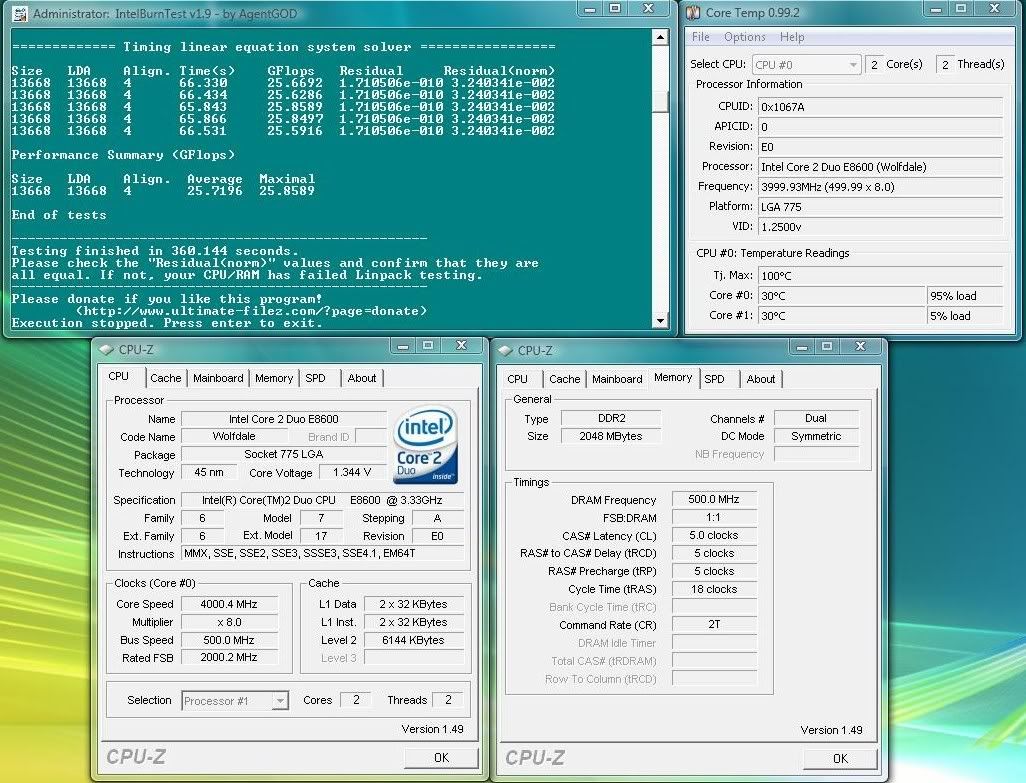
Task: Click the IntelBurnTest scrollbar down arrow
Action: pyautogui.click(x=660, y=321)
